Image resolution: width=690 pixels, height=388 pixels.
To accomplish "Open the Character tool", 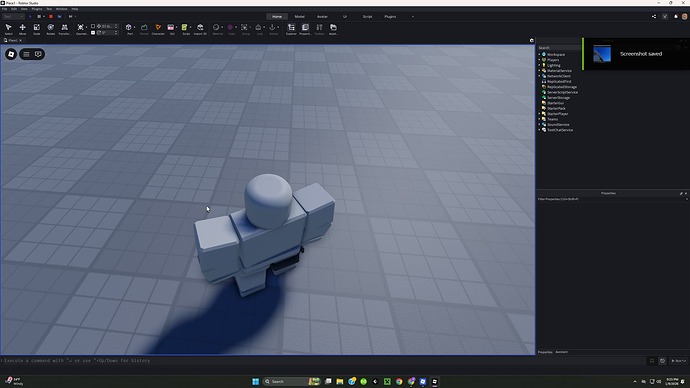I will click(x=158, y=29).
